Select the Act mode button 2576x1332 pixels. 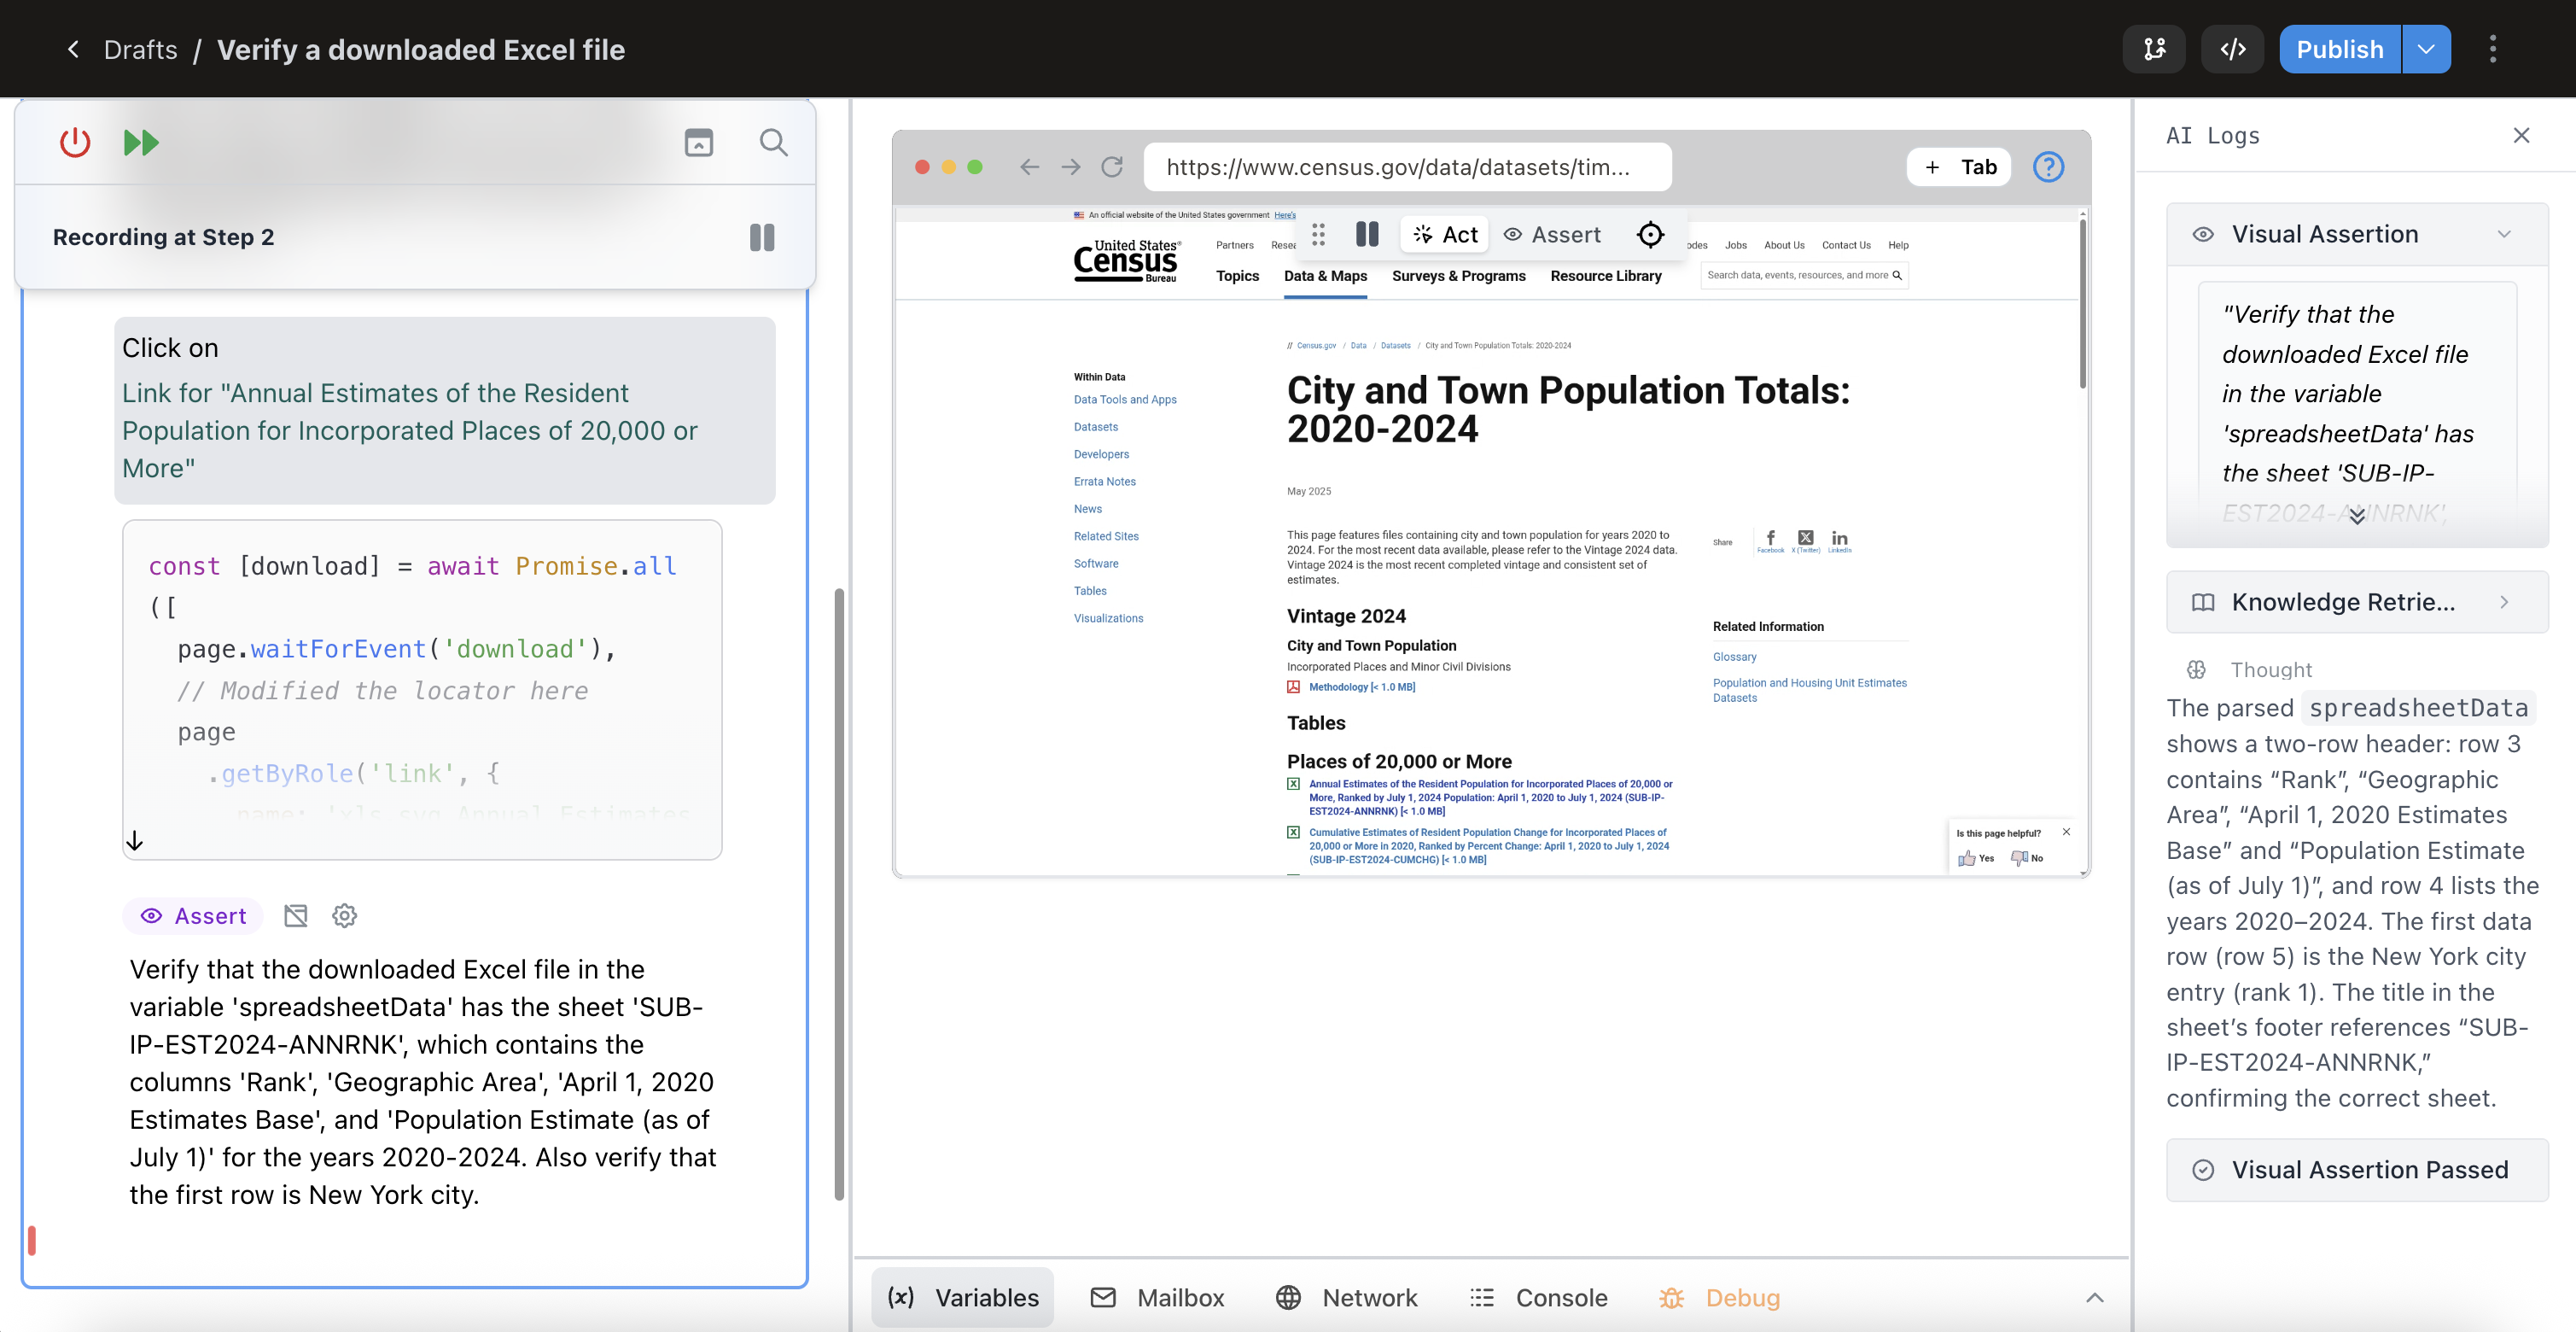pyautogui.click(x=1445, y=234)
